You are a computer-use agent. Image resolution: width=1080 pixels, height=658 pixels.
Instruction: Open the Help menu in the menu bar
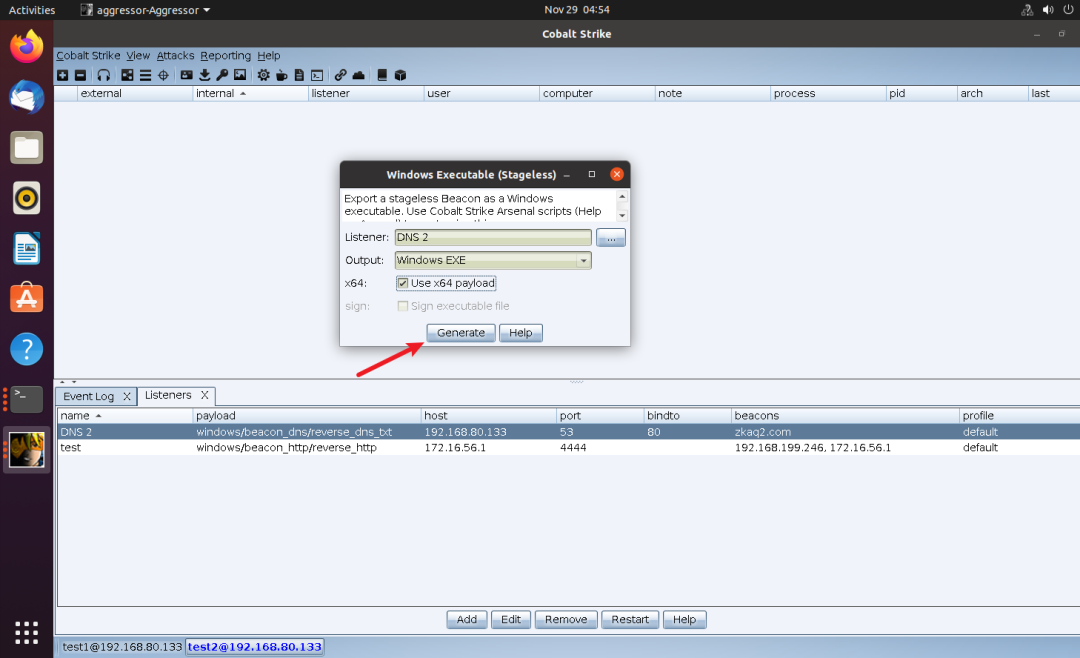click(x=269, y=56)
